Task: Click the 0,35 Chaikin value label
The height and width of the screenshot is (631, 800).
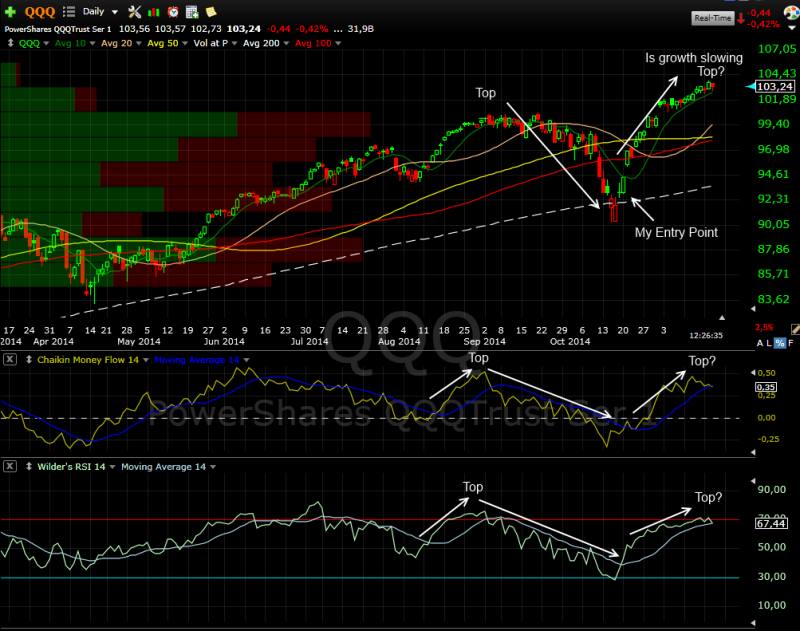Action: tap(766, 387)
